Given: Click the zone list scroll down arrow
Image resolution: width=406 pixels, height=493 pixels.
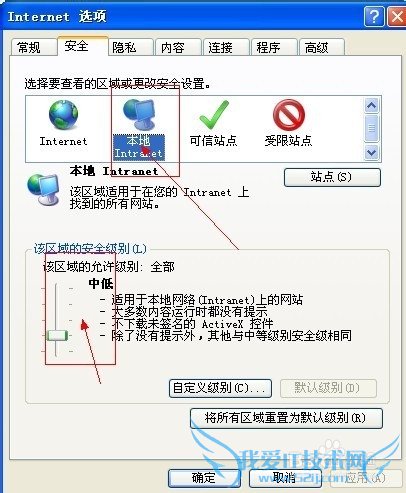Looking at the screenshot, I should pyautogui.click(x=371, y=153).
